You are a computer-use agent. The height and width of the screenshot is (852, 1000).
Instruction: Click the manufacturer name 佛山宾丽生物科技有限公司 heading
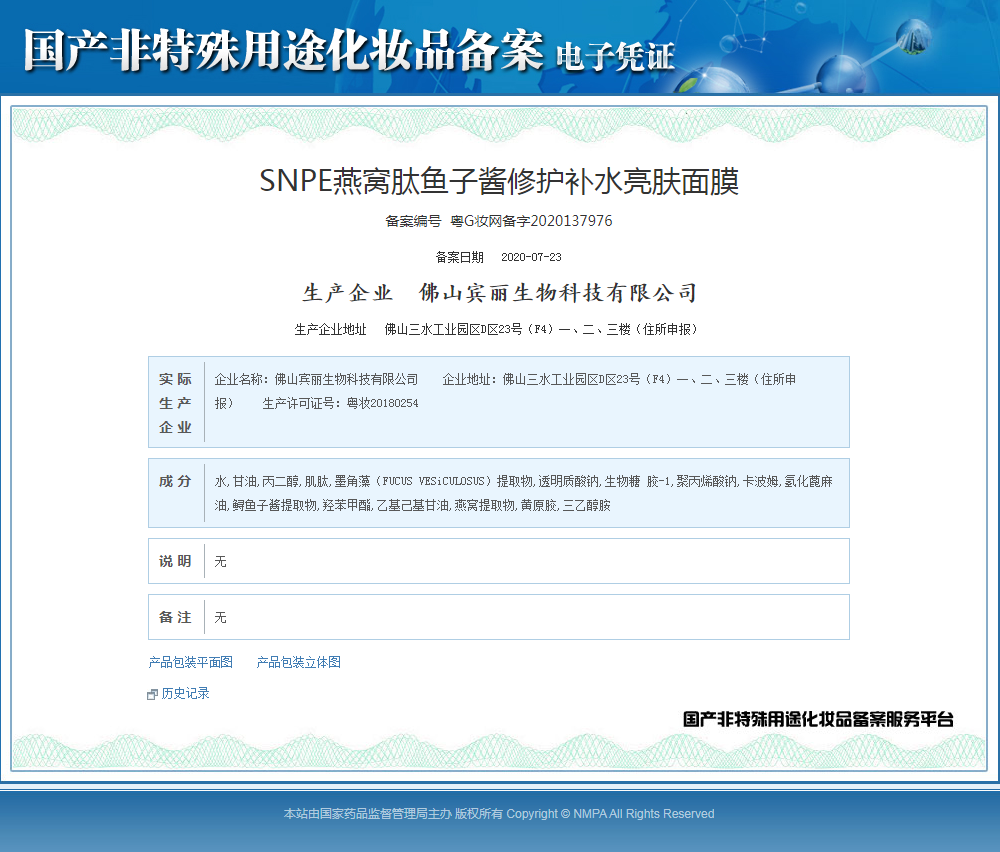coord(557,293)
